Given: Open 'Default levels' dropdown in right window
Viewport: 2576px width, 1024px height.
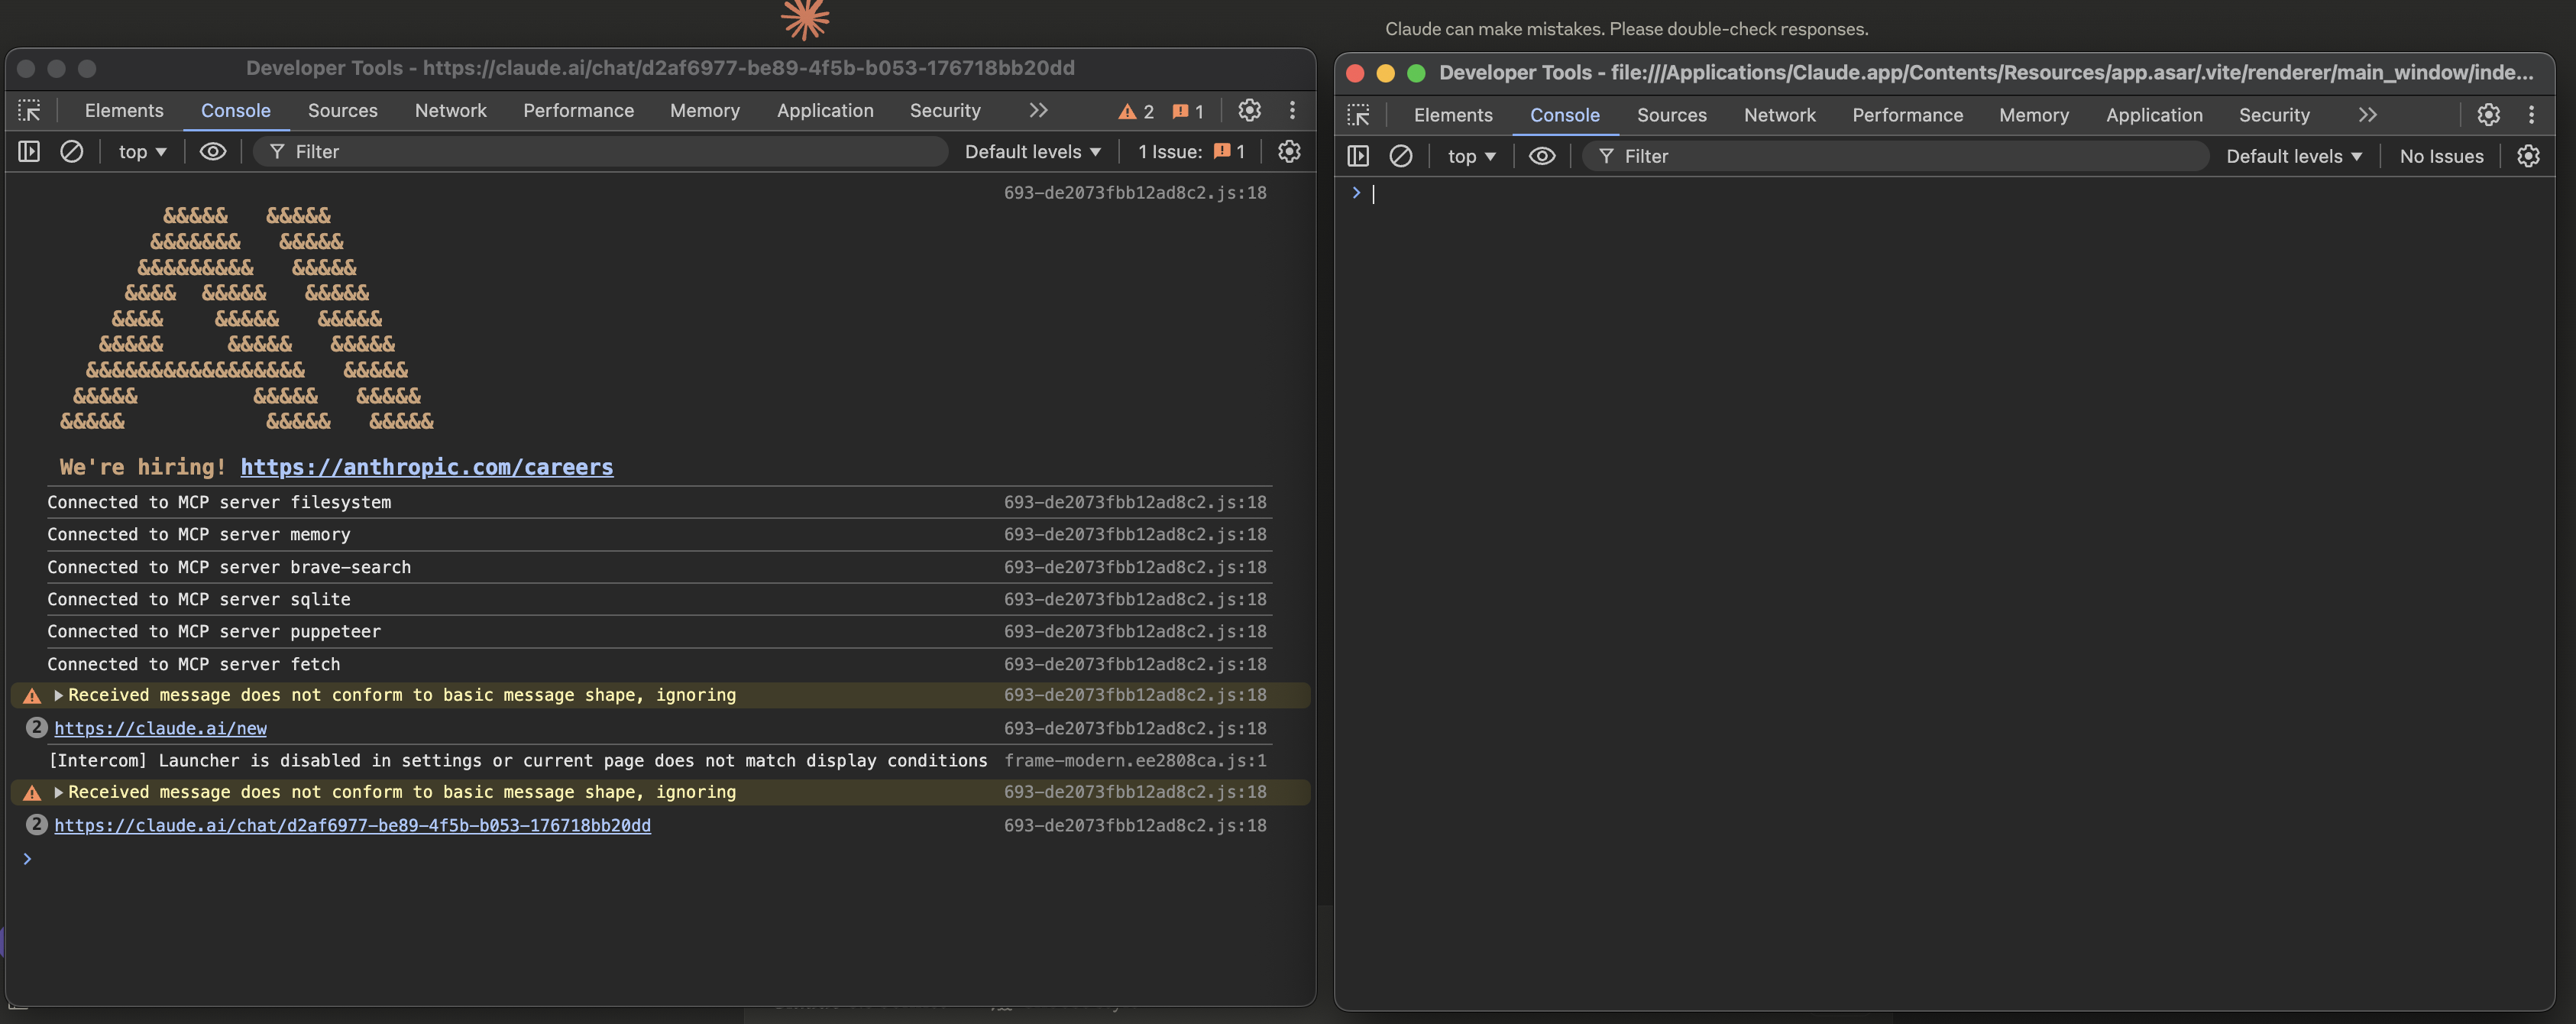Looking at the screenshot, I should tap(2293, 156).
